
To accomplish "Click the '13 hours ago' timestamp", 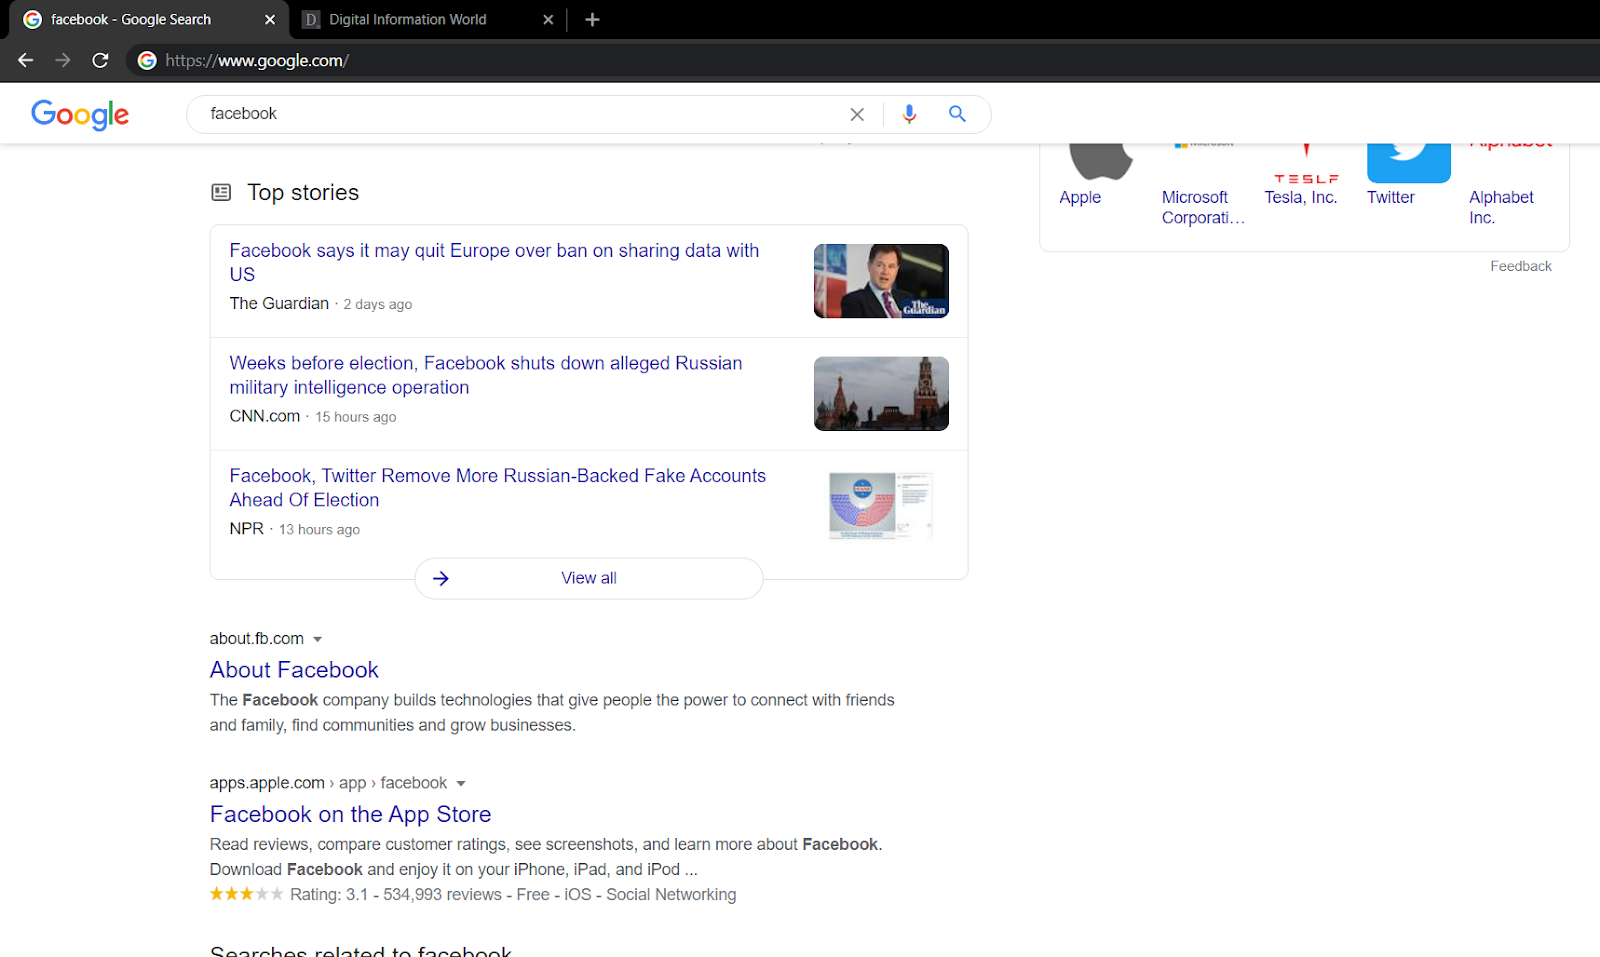I will [x=319, y=530].
